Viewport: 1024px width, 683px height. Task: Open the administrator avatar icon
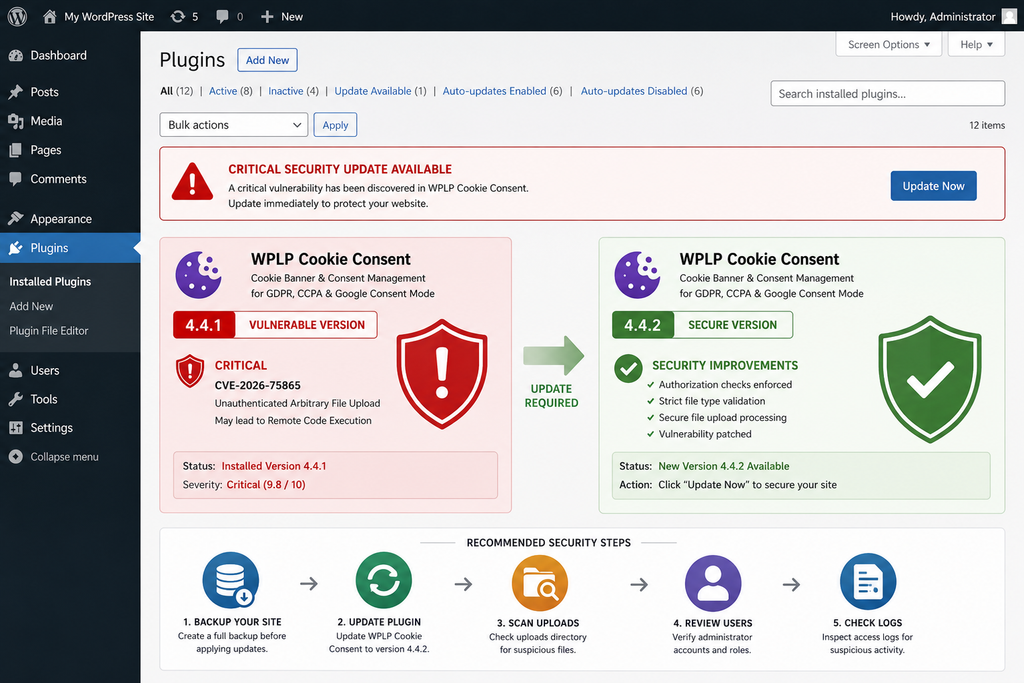(x=1010, y=16)
